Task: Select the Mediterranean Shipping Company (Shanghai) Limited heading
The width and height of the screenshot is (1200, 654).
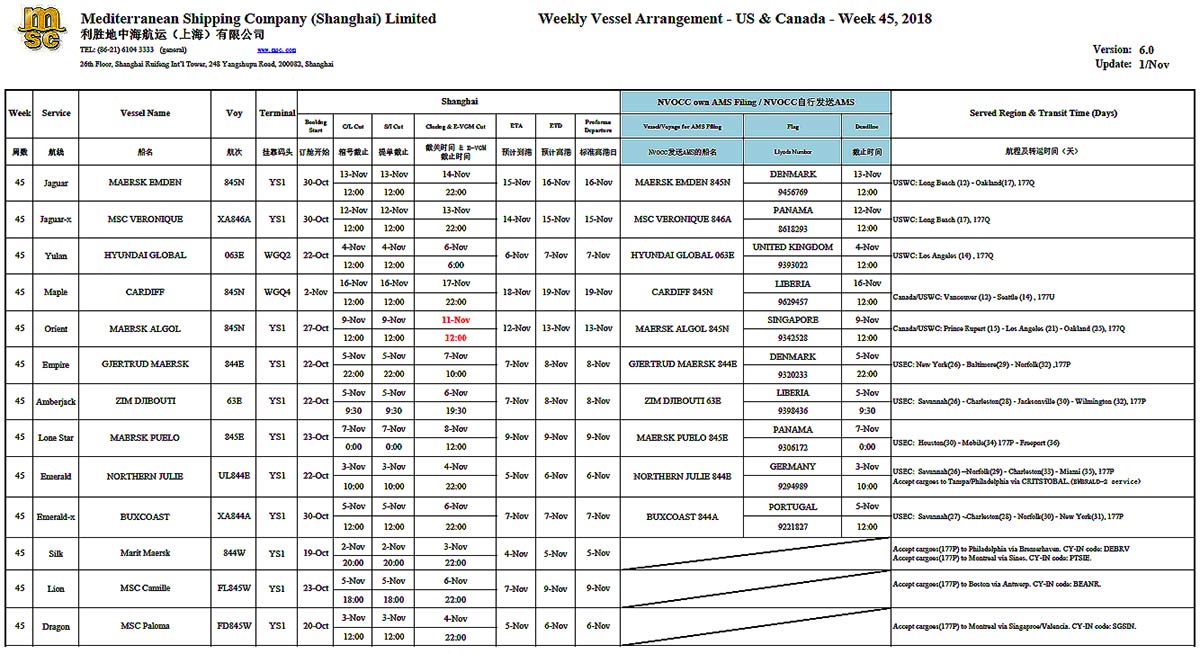Action: tap(258, 18)
